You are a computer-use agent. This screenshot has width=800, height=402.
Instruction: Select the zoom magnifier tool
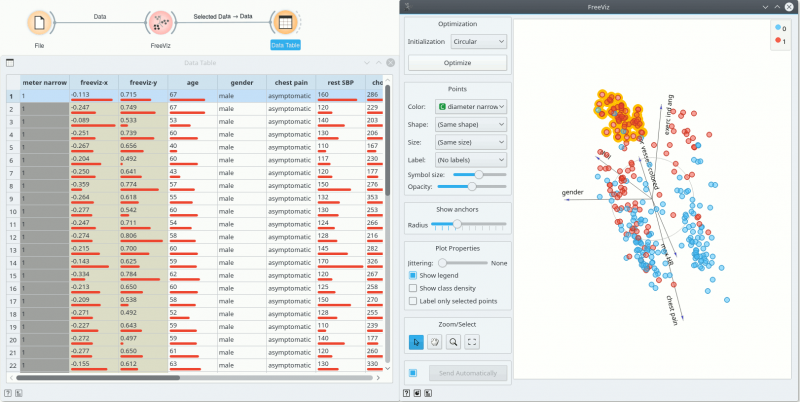454,341
